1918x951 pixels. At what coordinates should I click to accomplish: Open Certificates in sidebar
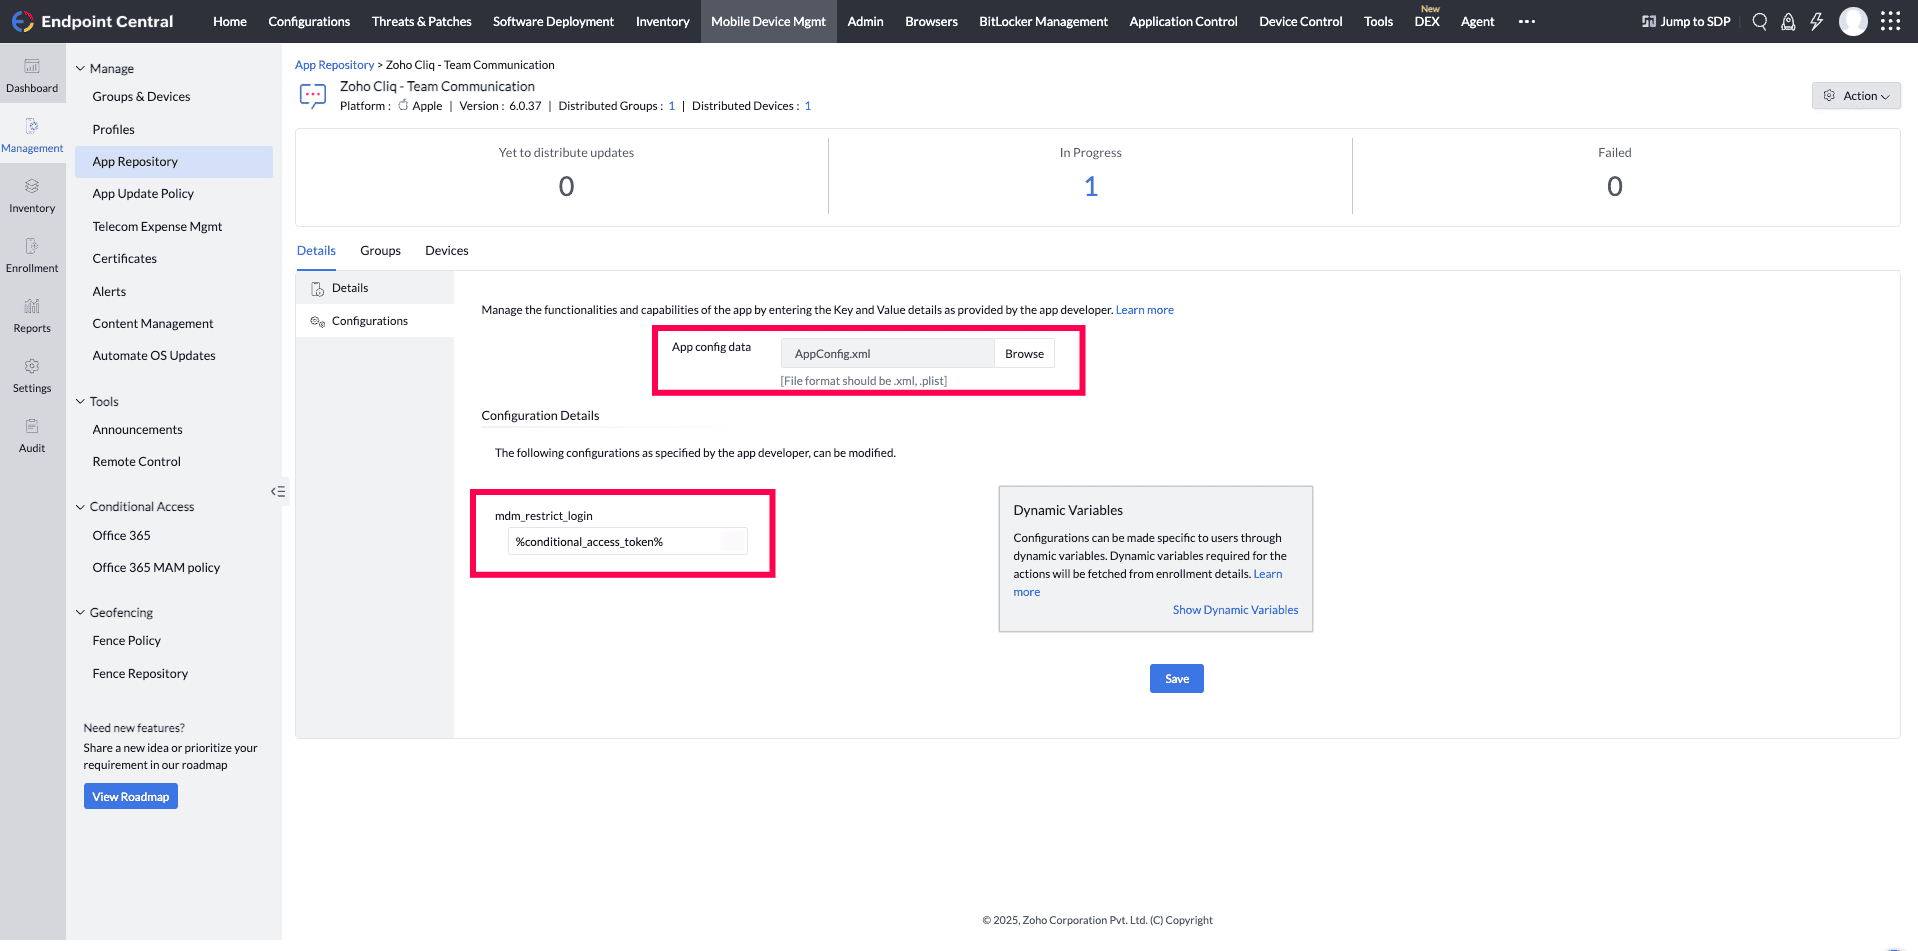pyautogui.click(x=124, y=259)
